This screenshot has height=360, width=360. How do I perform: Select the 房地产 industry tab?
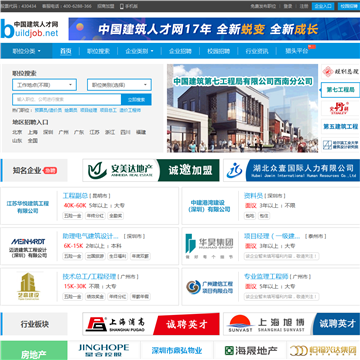(34, 351)
